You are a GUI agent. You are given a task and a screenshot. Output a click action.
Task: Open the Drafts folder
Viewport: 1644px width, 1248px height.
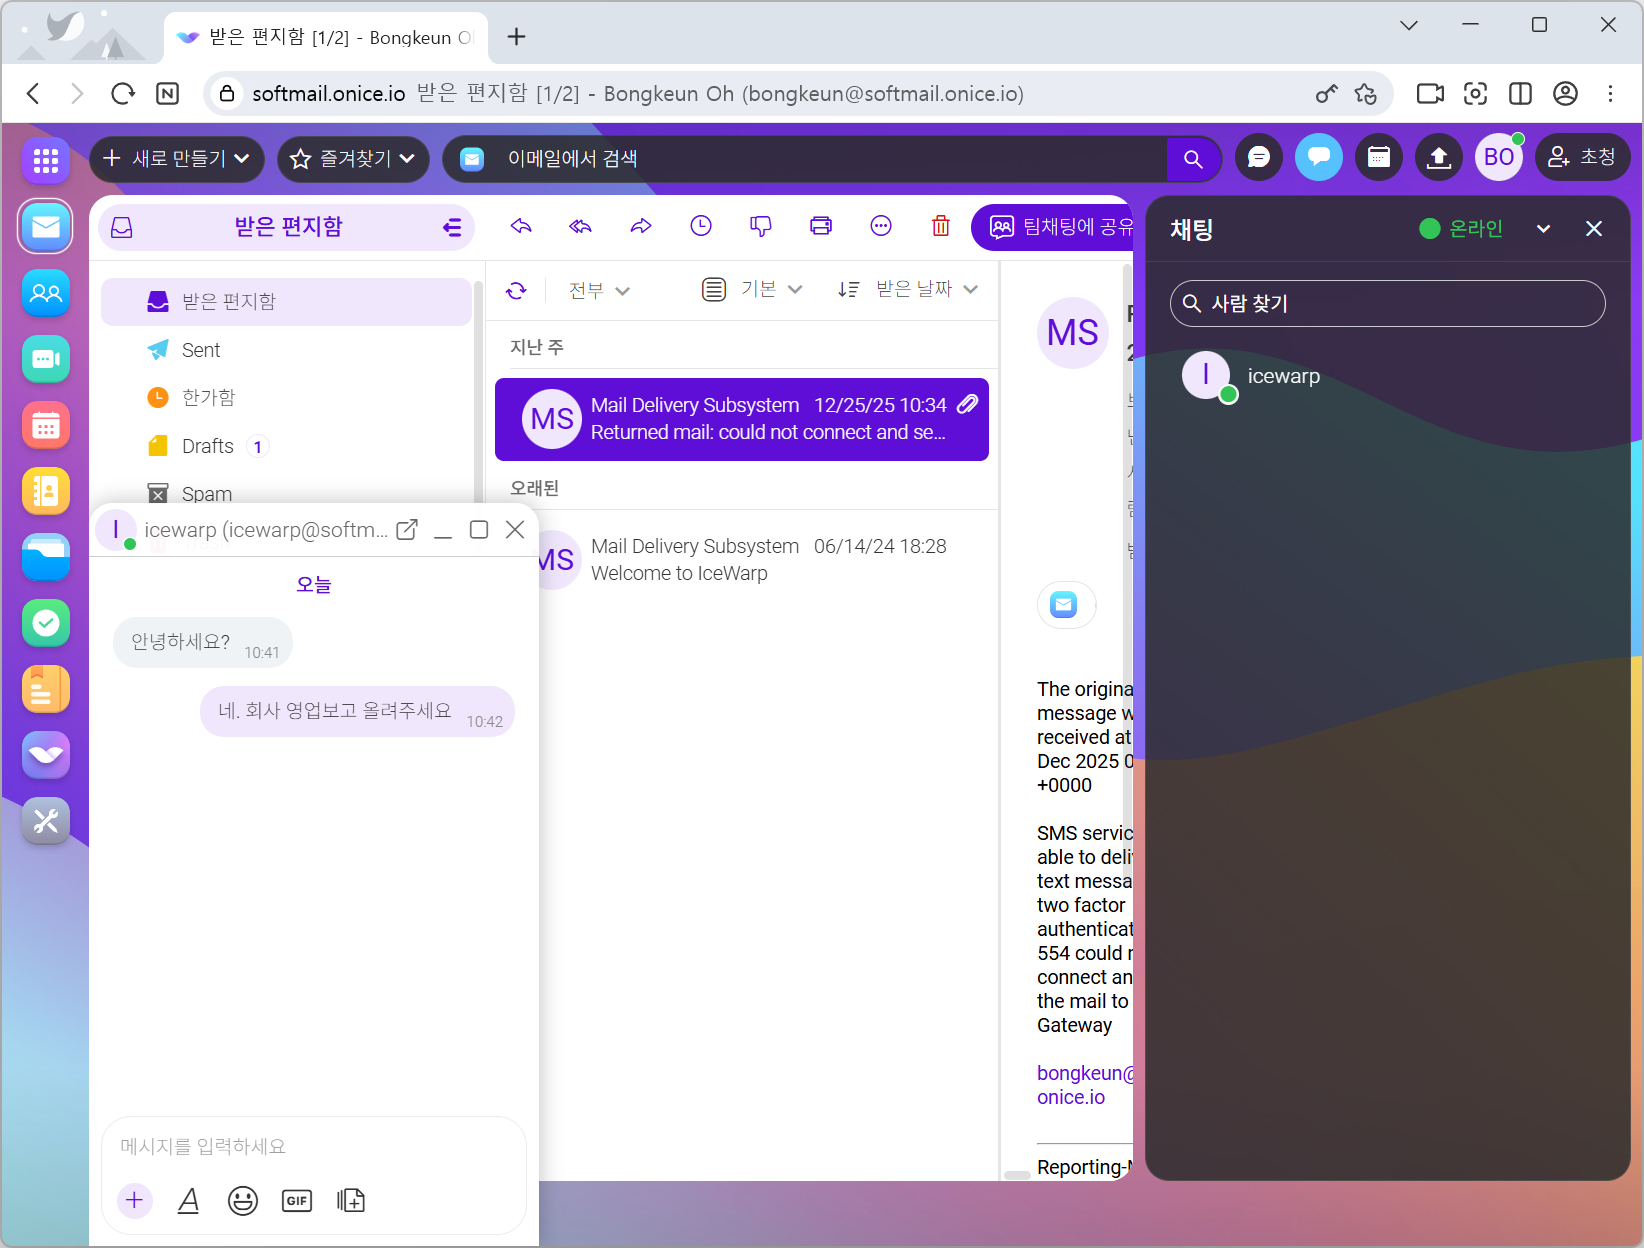pyautogui.click(x=207, y=446)
